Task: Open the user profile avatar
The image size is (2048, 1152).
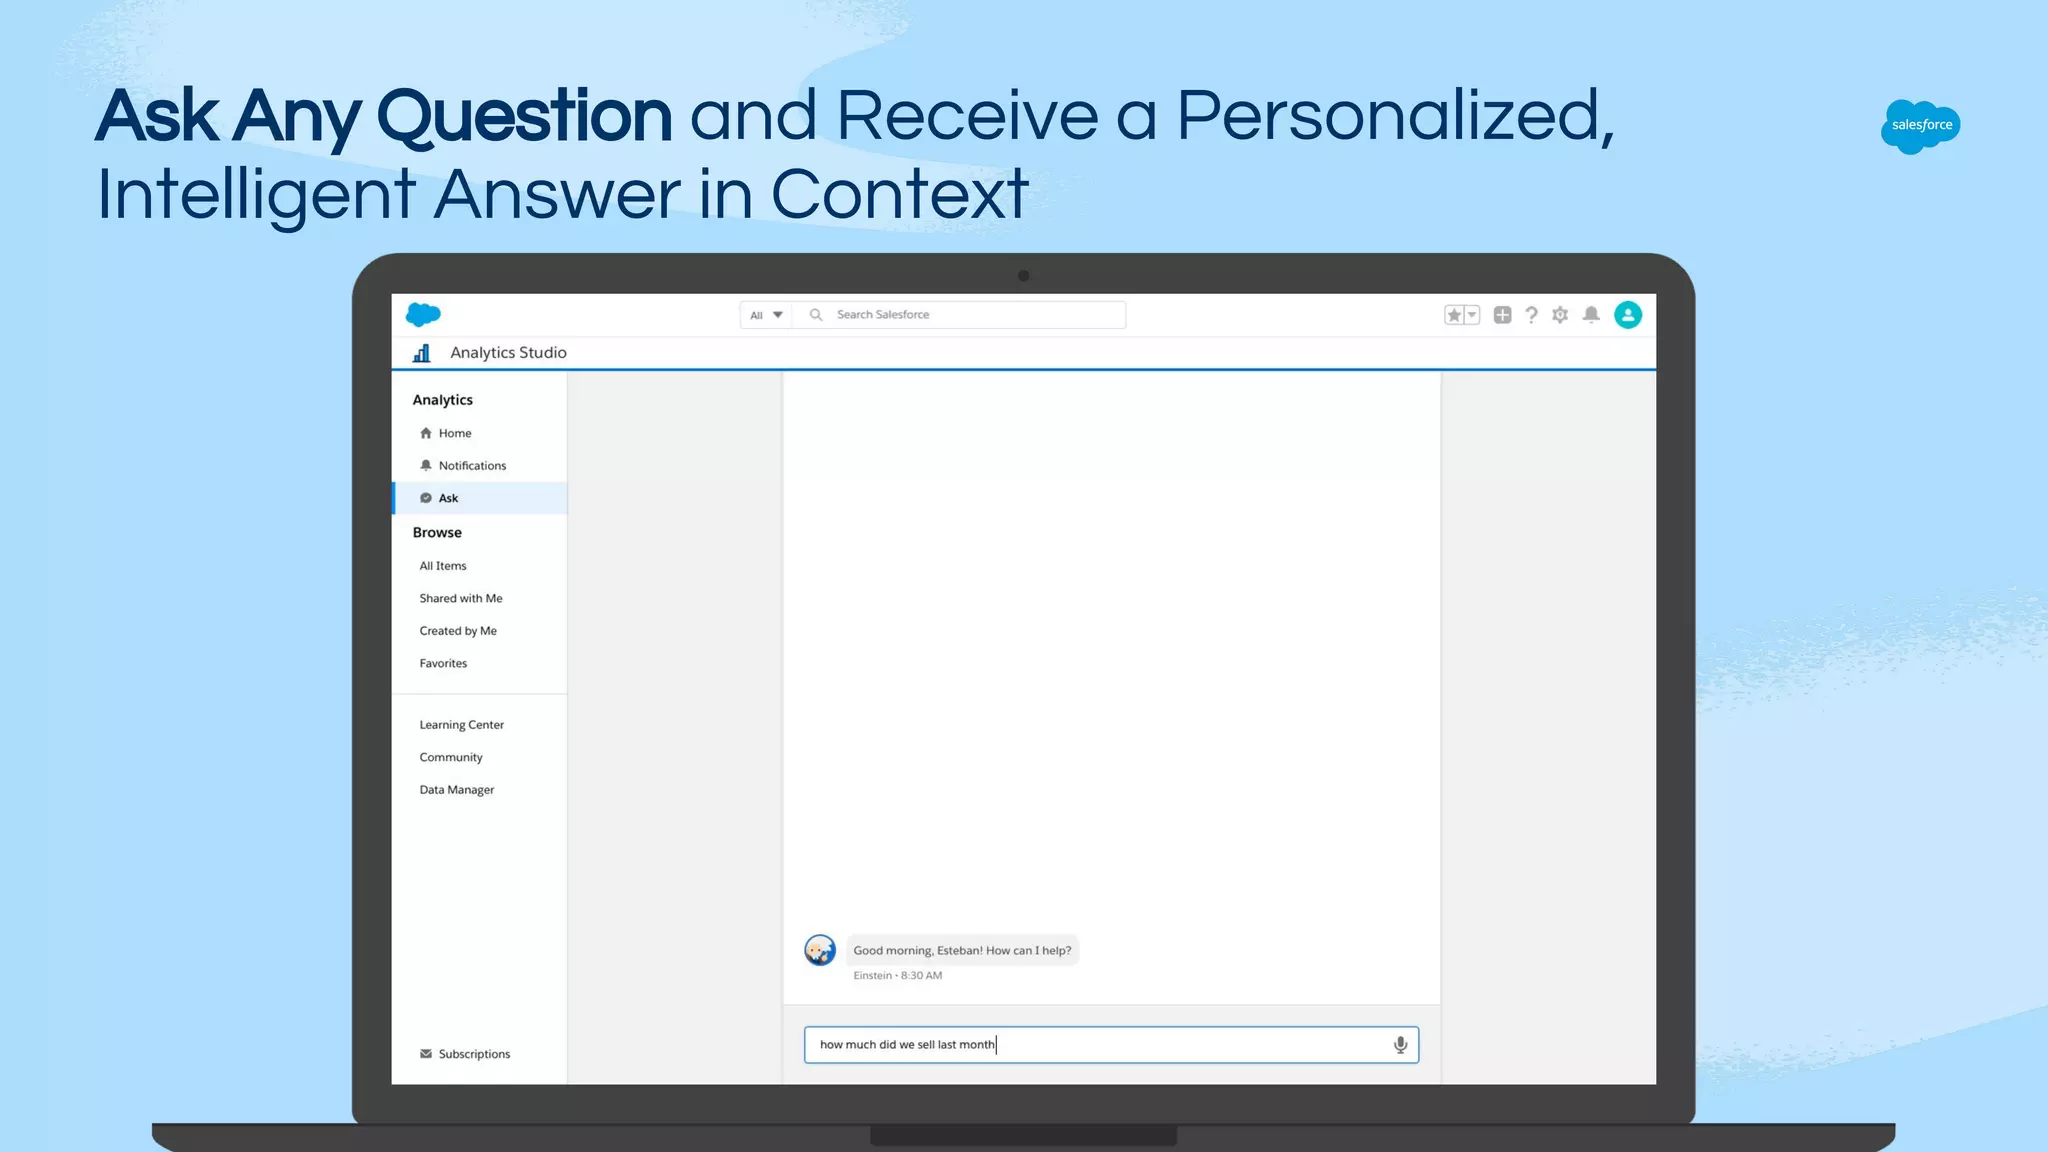Action: click(x=1628, y=315)
